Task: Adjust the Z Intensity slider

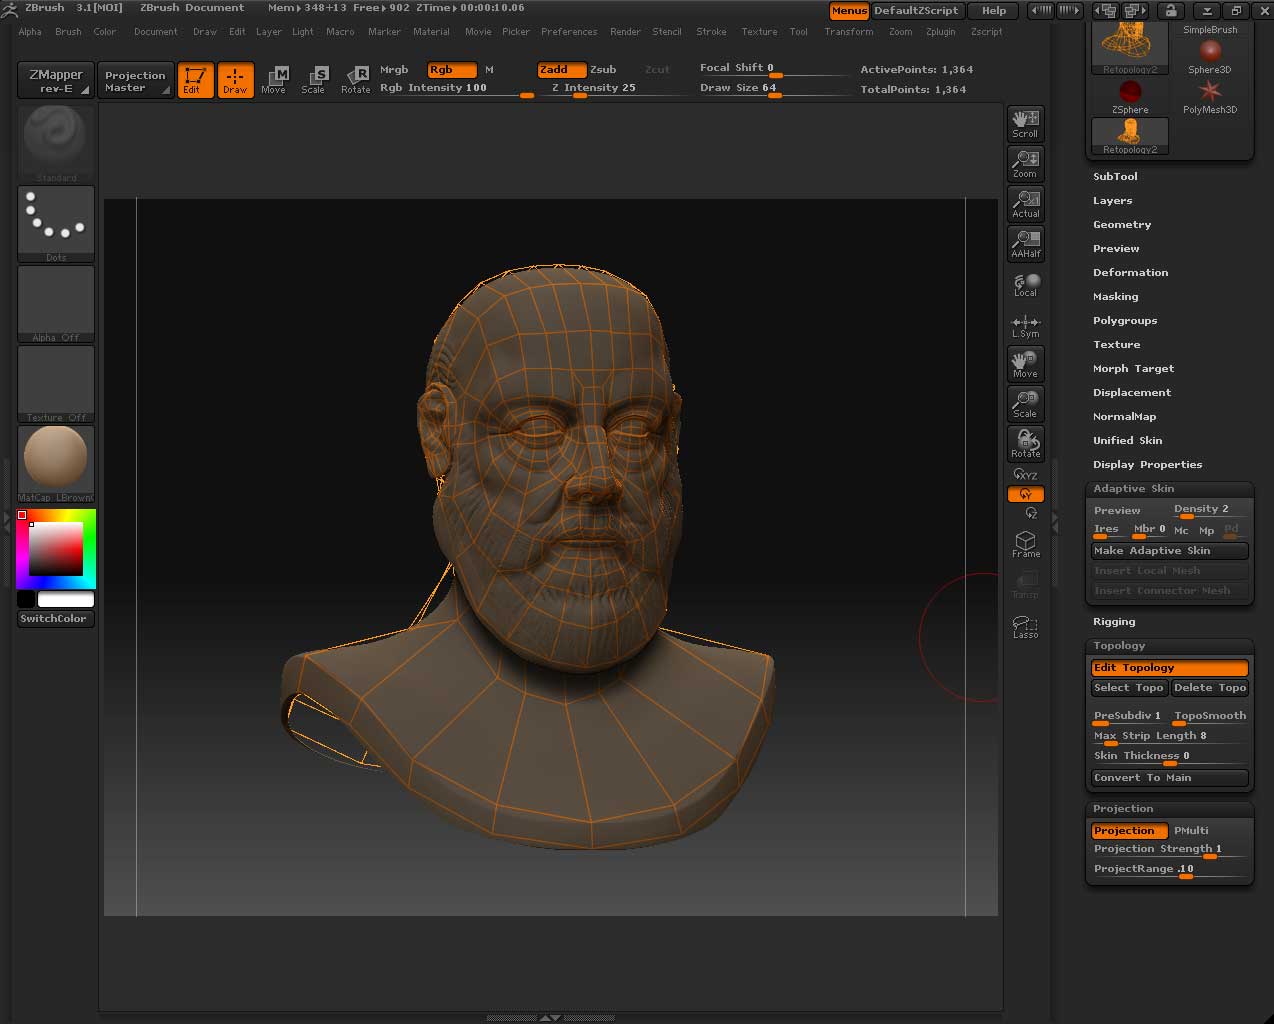Action: [617, 88]
